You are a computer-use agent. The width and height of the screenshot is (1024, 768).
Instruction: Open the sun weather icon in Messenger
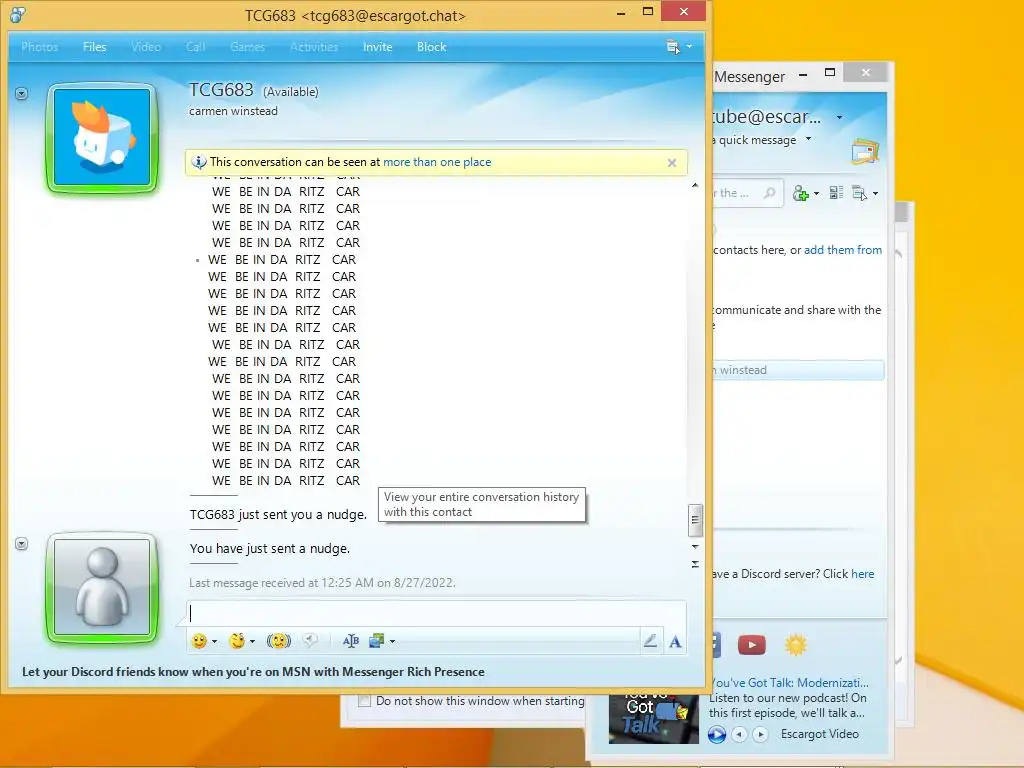(795, 645)
